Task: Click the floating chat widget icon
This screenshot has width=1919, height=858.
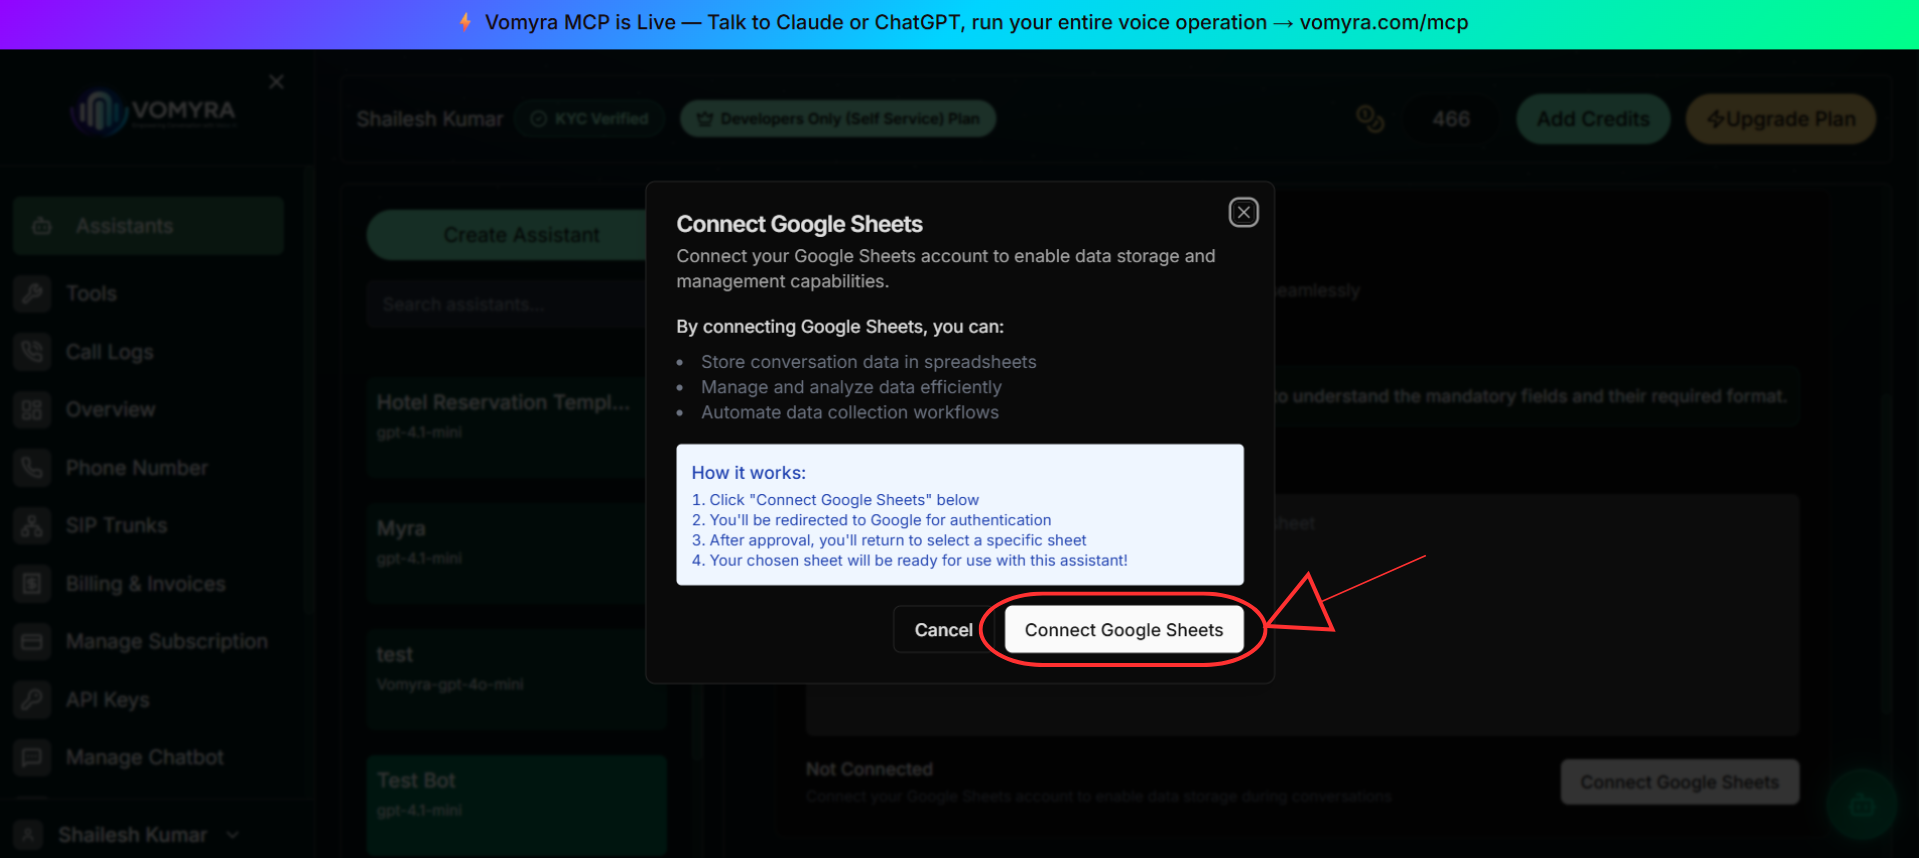Action: 1861,804
